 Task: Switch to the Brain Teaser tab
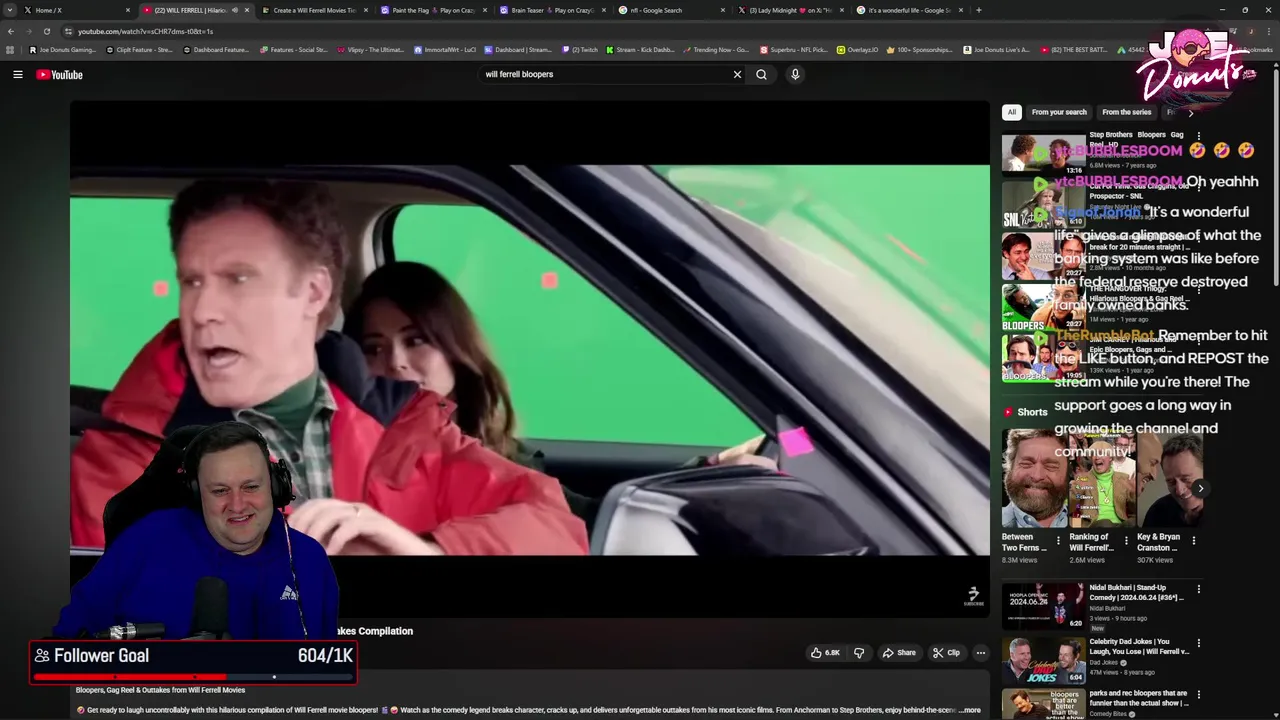[x=552, y=10]
